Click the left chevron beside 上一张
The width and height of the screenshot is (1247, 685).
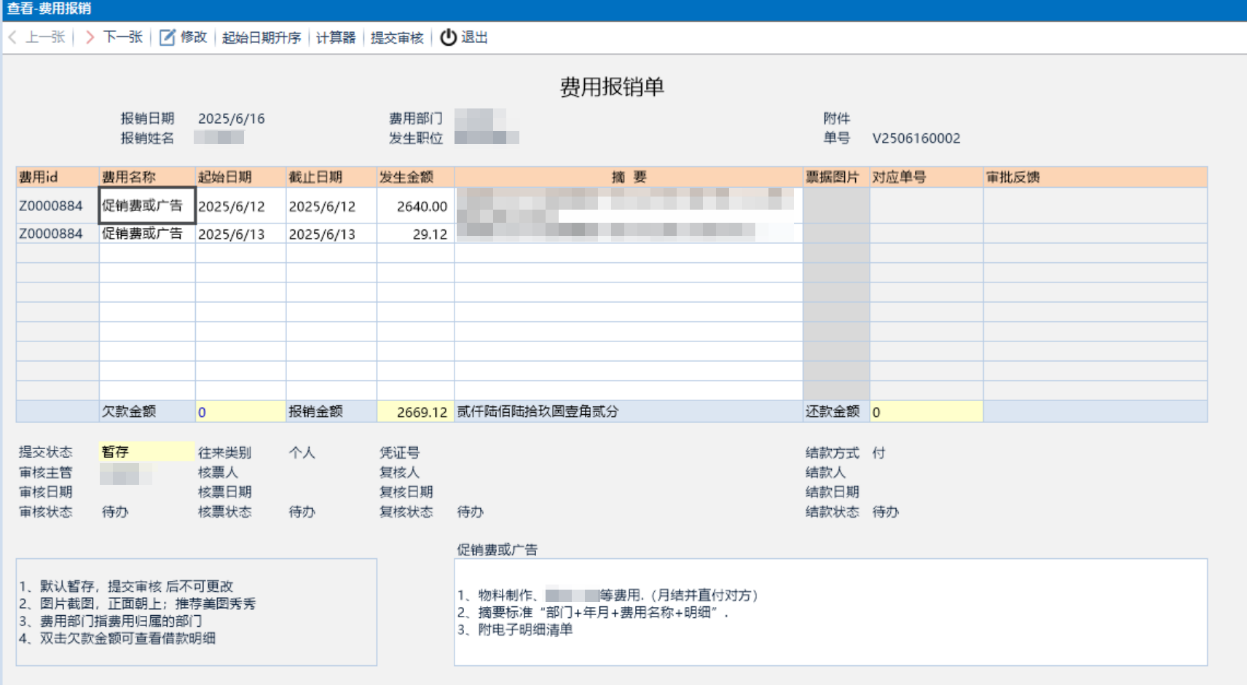pyautogui.click(x=10, y=37)
